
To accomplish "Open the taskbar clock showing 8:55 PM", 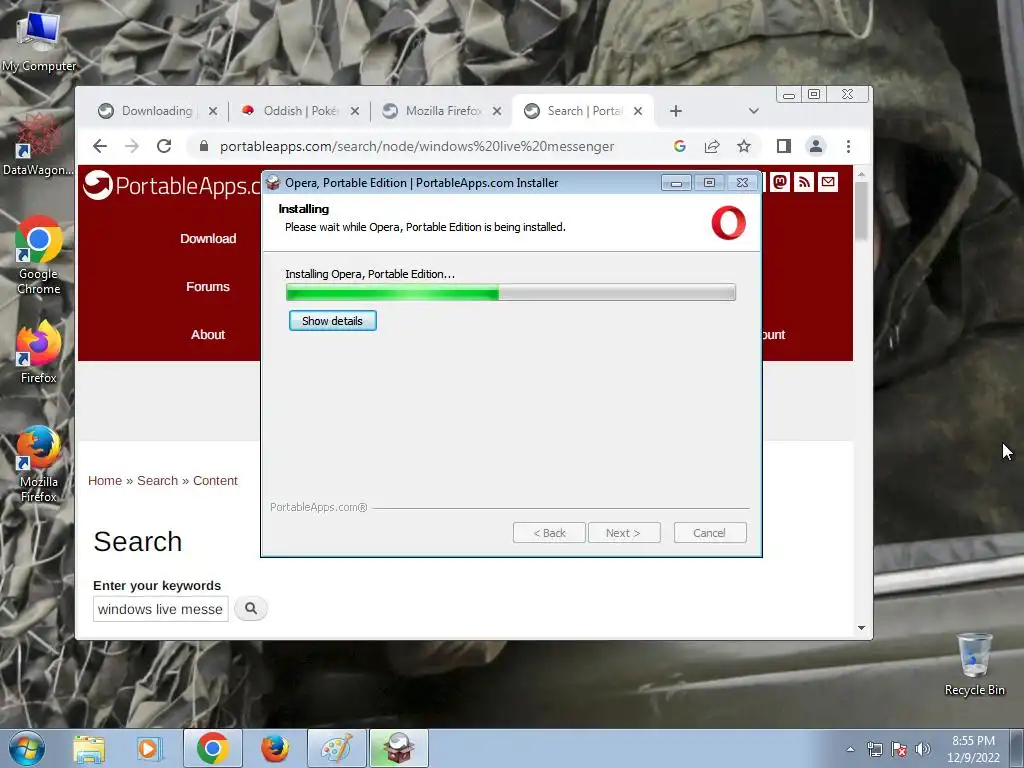I will pos(973,748).
